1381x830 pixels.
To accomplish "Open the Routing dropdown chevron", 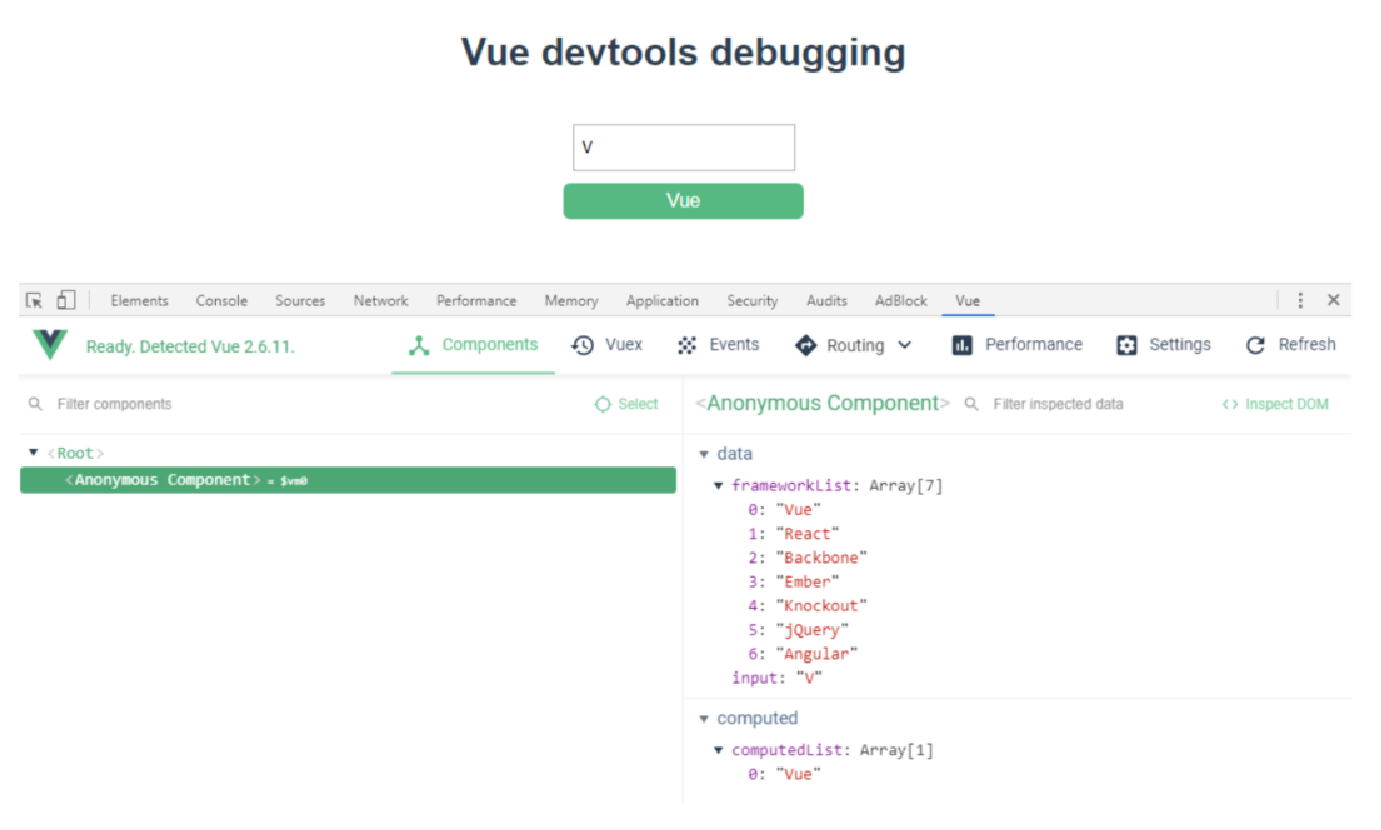I will point(905,345).
